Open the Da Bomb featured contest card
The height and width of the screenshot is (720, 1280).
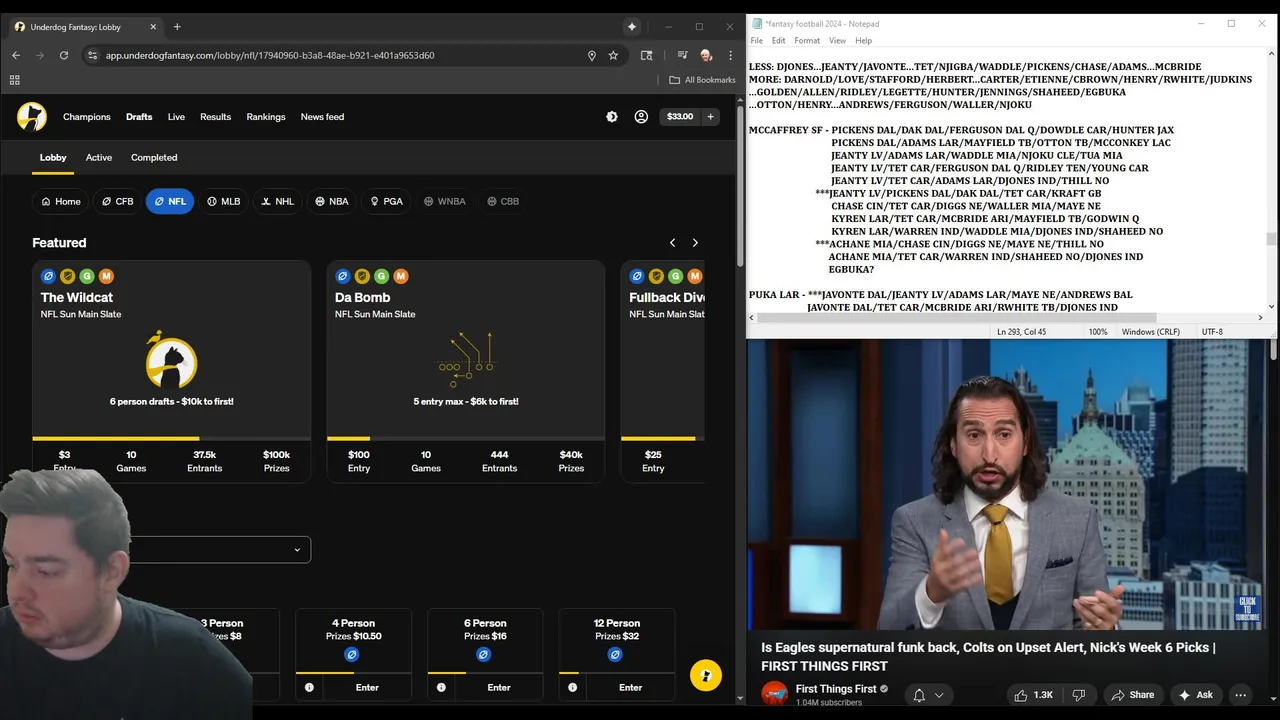point(465,372)
